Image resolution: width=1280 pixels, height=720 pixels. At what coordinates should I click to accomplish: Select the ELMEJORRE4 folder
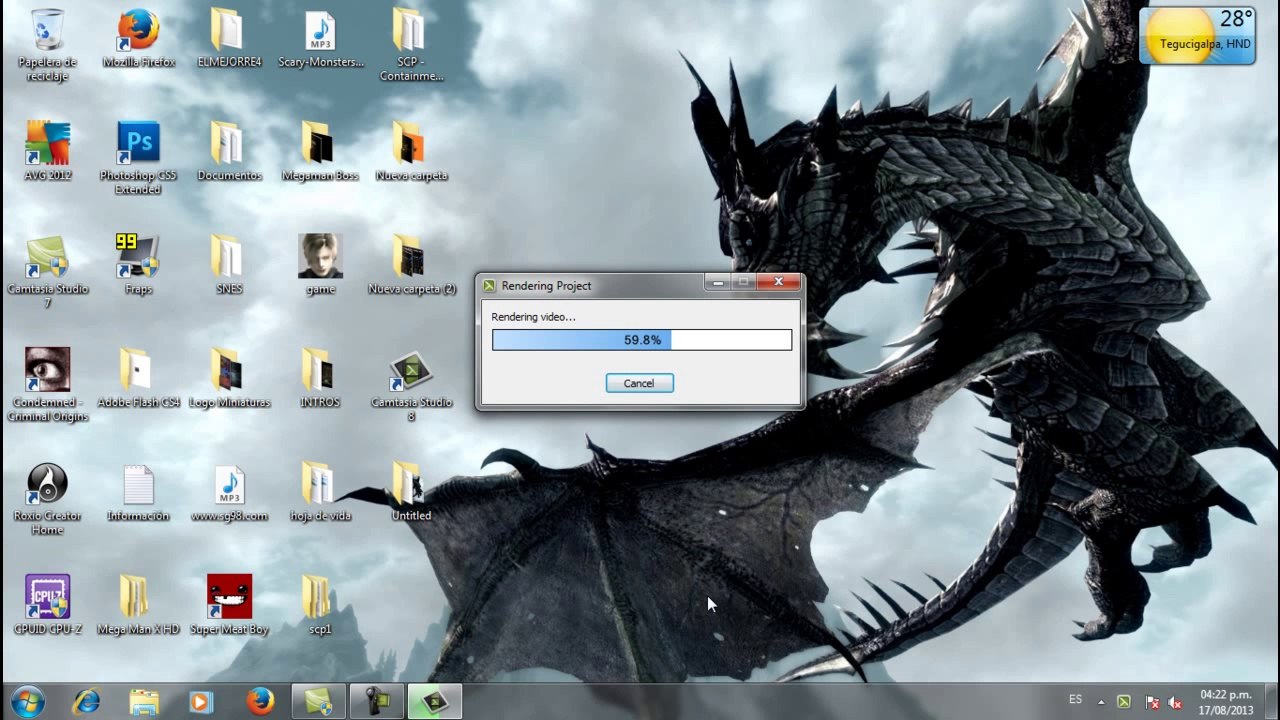click(x=229, y=39)
